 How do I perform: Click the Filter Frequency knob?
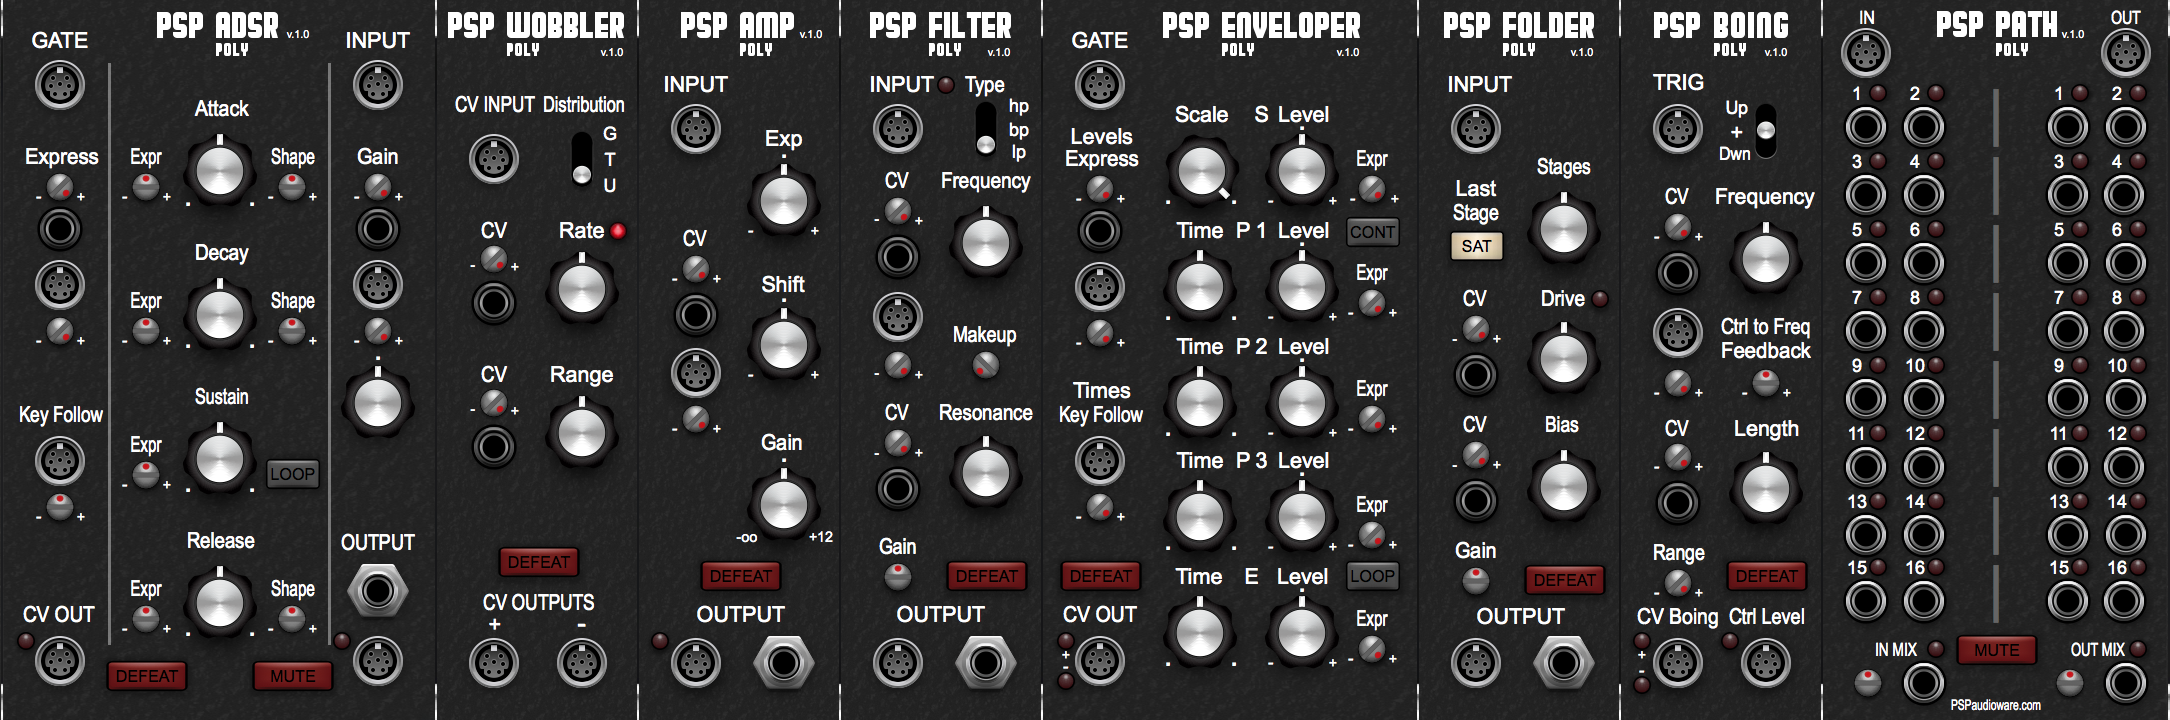pyautogui.click(x=986, y=243)
